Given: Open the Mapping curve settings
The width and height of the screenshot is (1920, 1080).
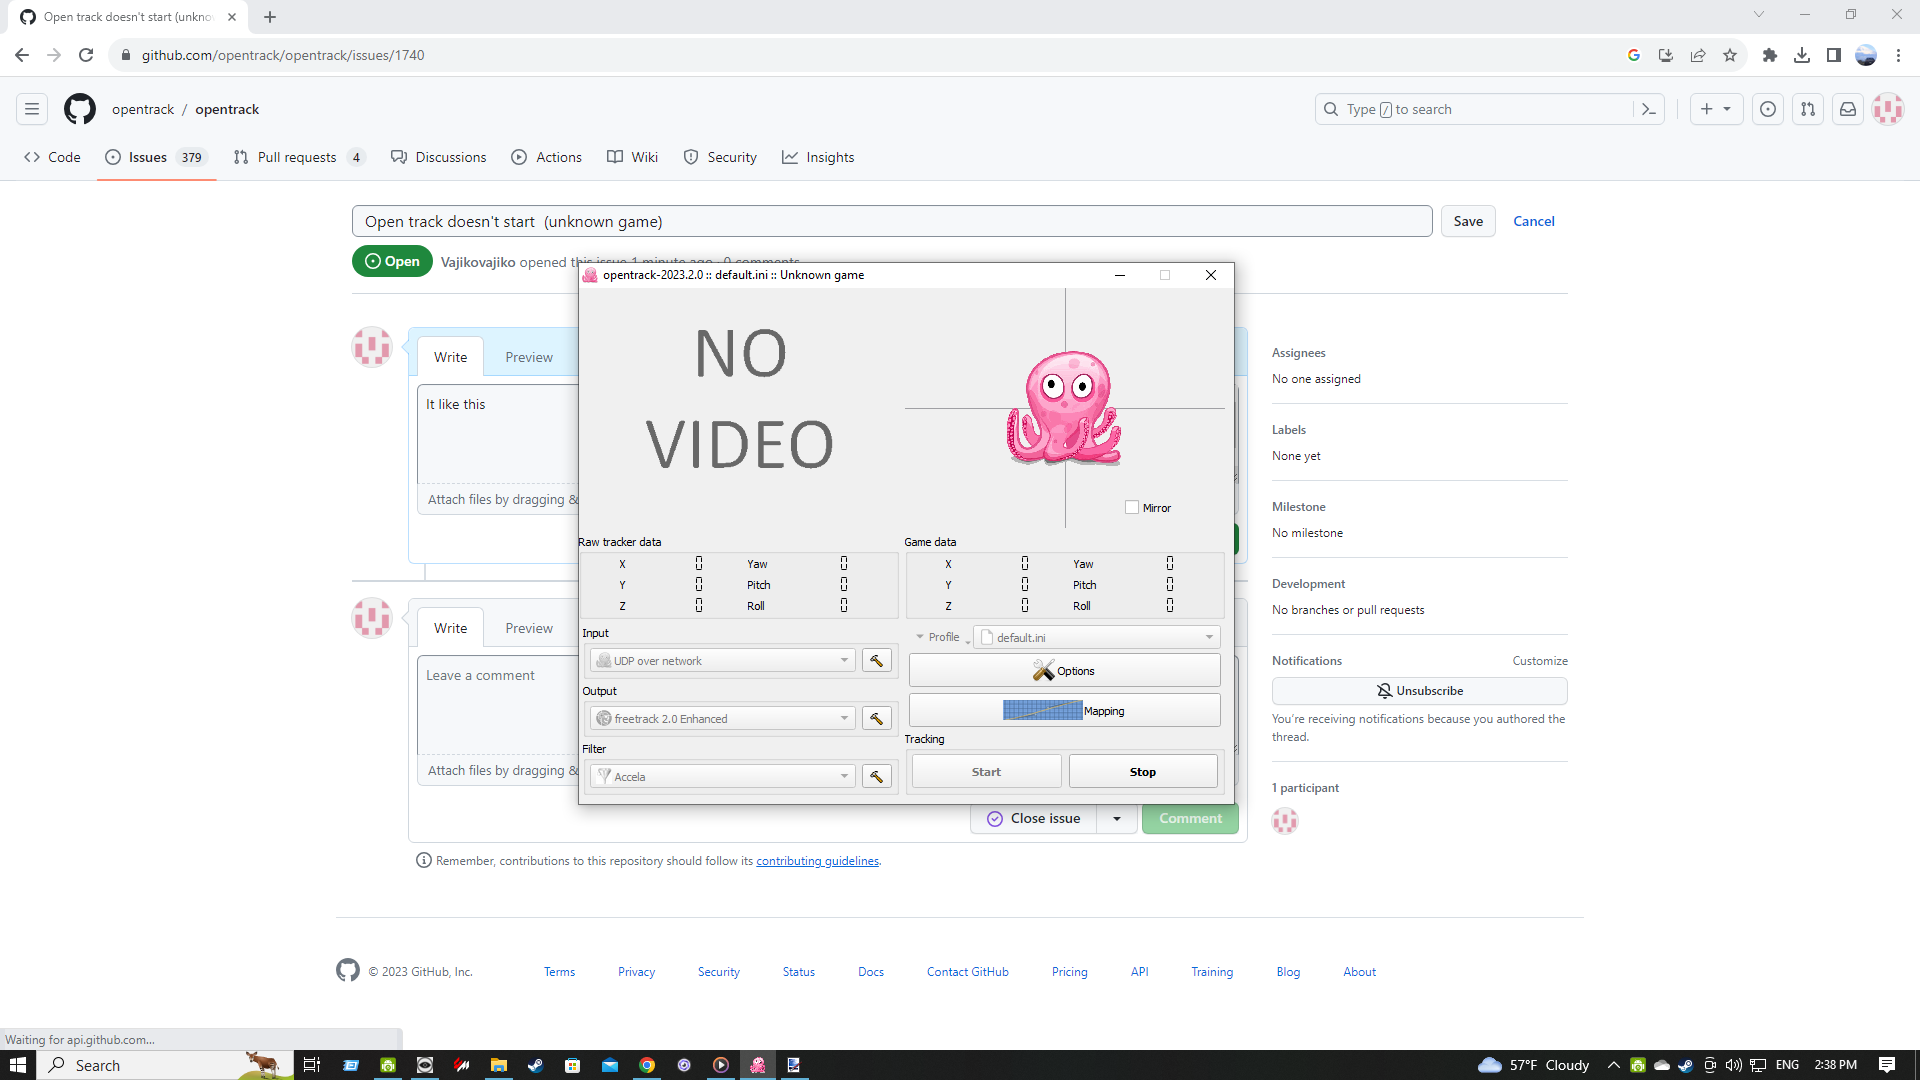Looking at the screenshot, I should (x=1064, y=711).
